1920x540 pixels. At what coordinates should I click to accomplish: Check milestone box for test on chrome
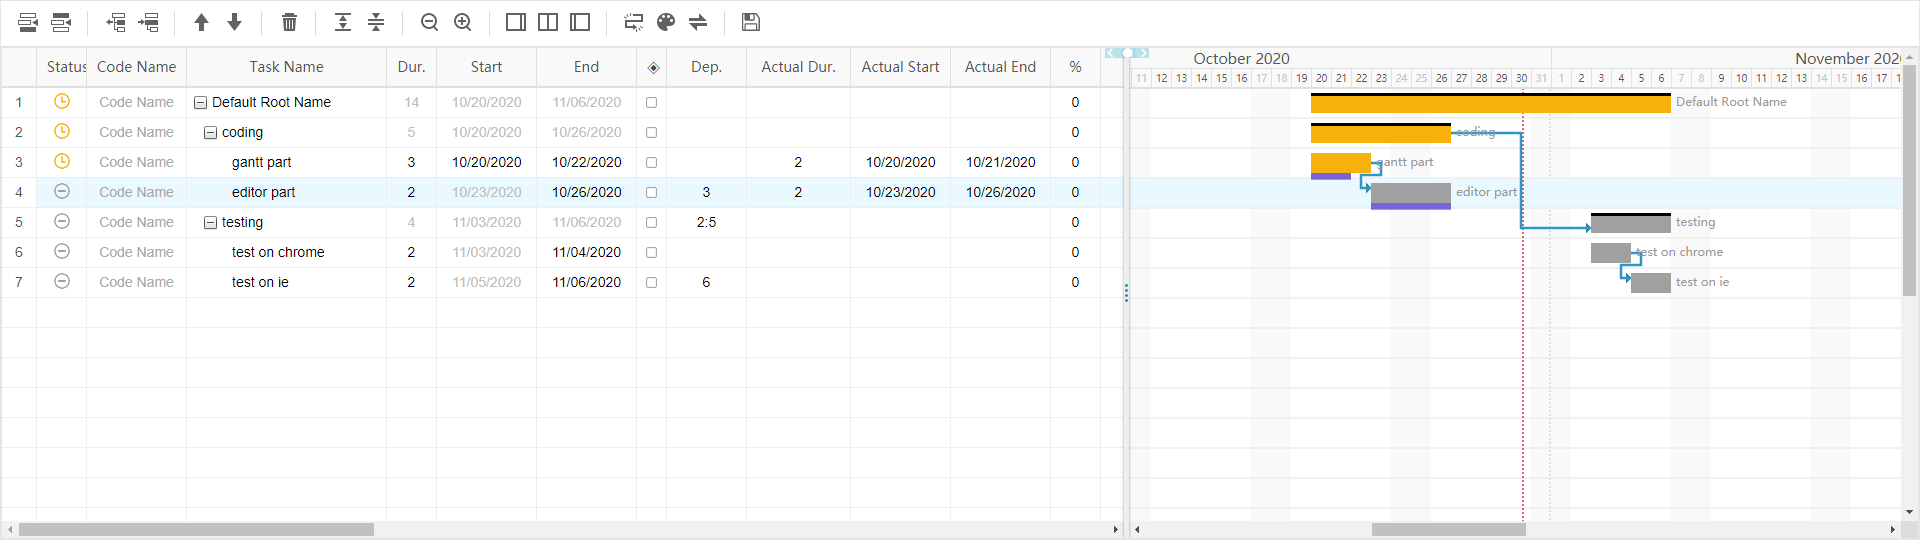click(x=652, y=252)
